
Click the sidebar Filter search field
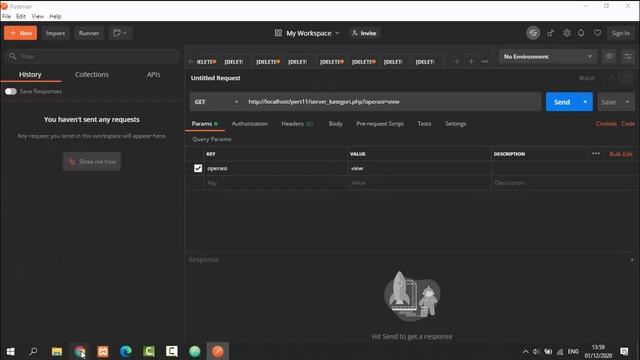(92, 56)
